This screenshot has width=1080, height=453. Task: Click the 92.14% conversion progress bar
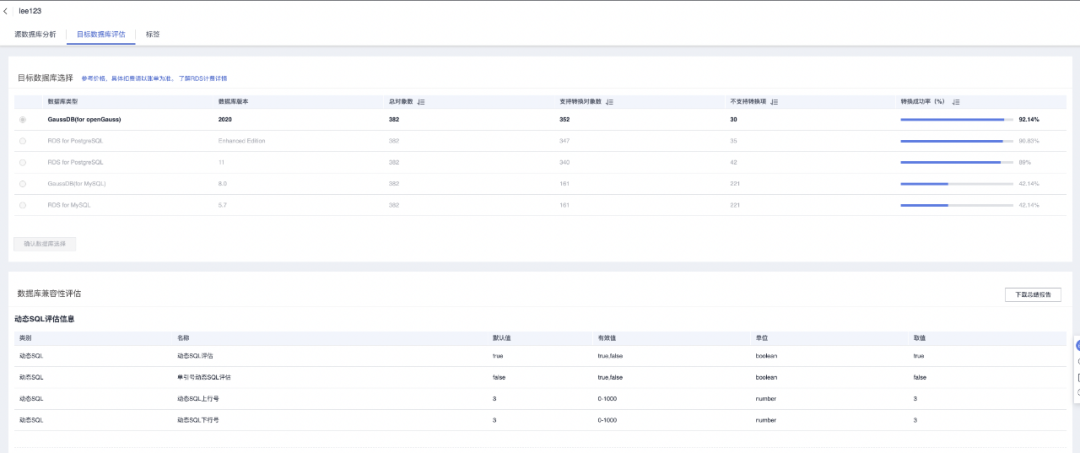click(x=957, y=120)
